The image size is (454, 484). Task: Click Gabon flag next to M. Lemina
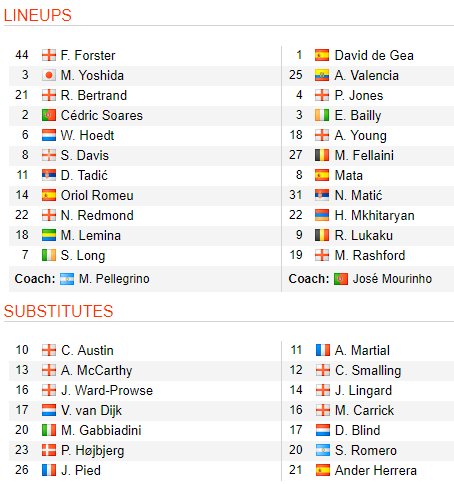(x=49, y=235)
